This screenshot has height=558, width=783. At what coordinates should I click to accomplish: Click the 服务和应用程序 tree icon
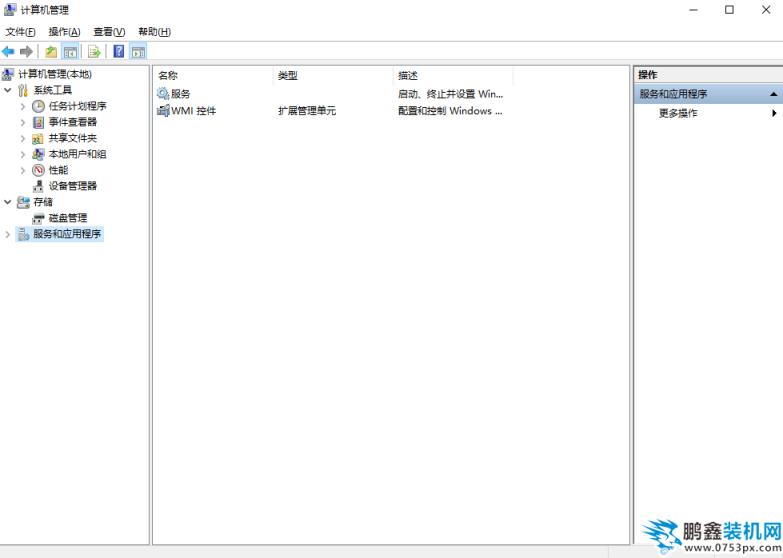tap(23, 234)
